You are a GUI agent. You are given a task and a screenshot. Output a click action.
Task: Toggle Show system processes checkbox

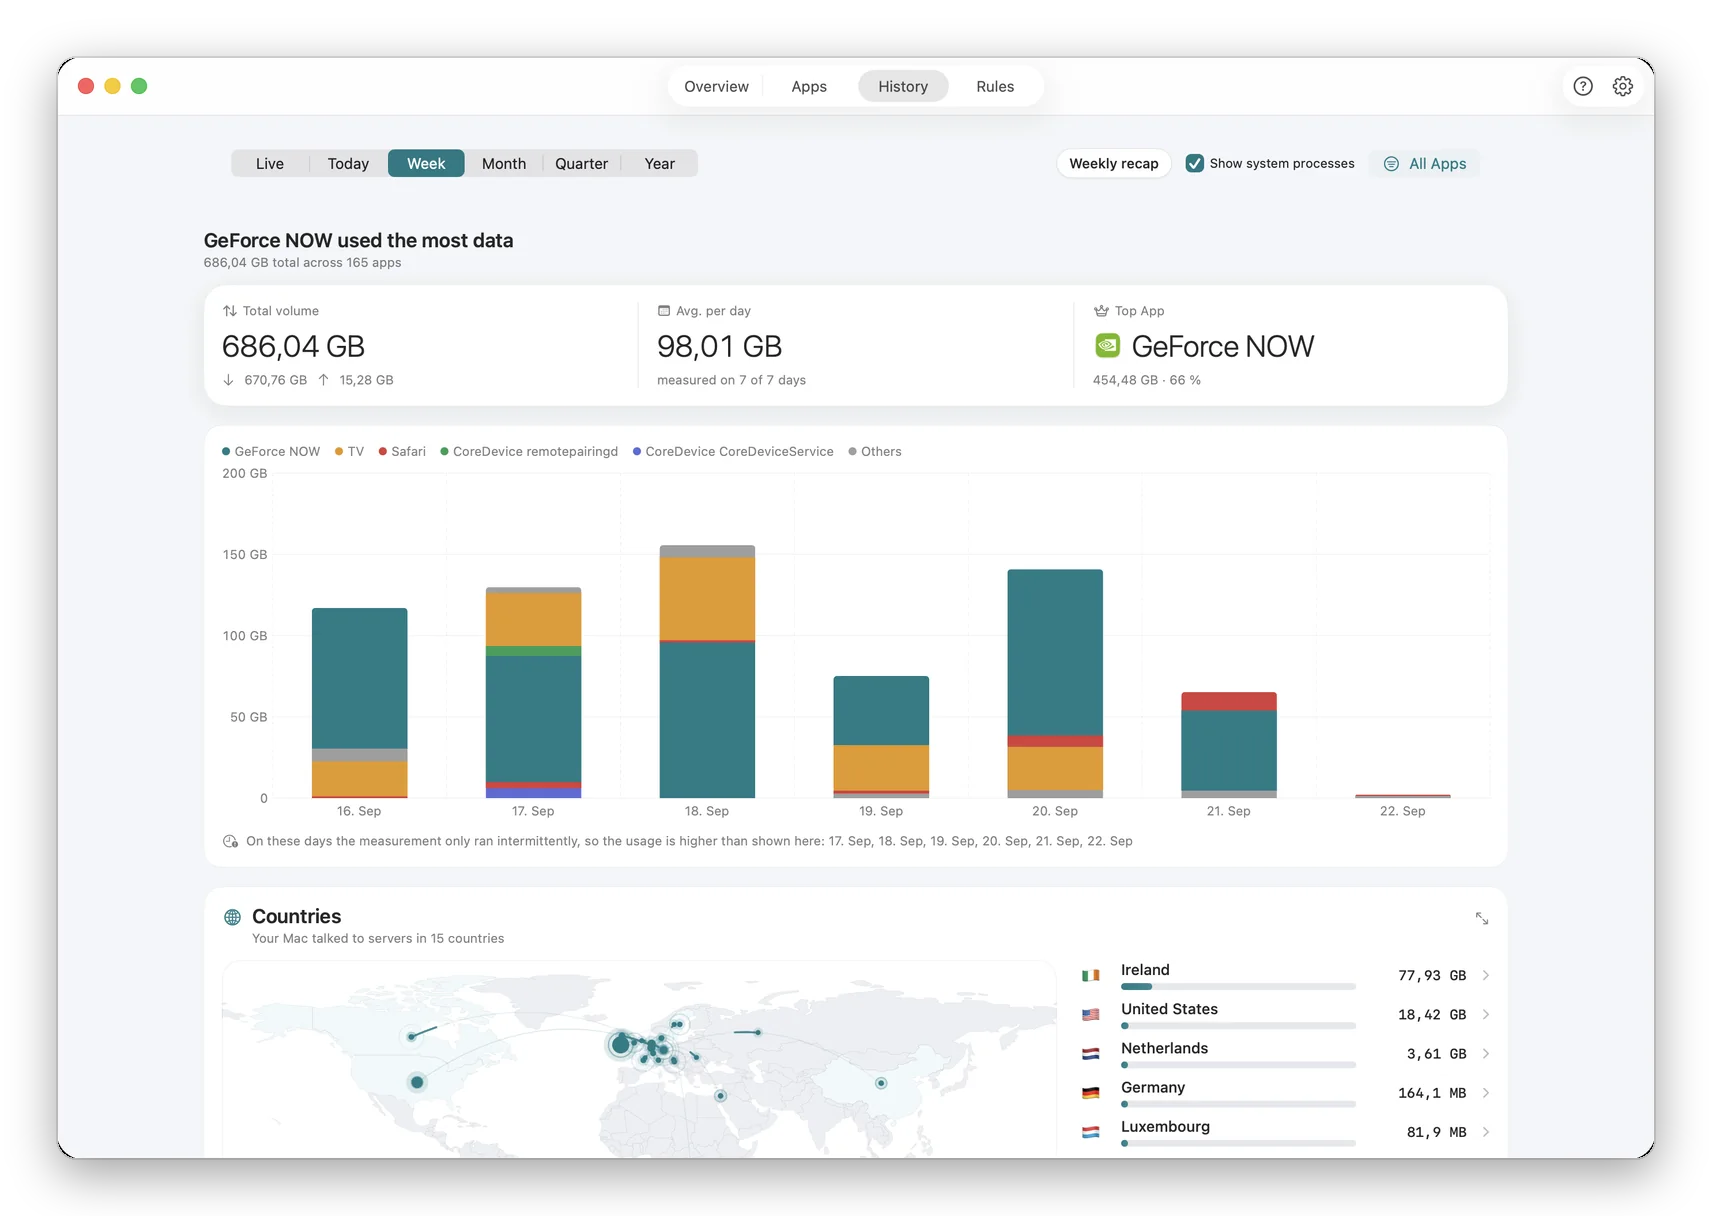pyautogui.click(x=1195, y=163)
